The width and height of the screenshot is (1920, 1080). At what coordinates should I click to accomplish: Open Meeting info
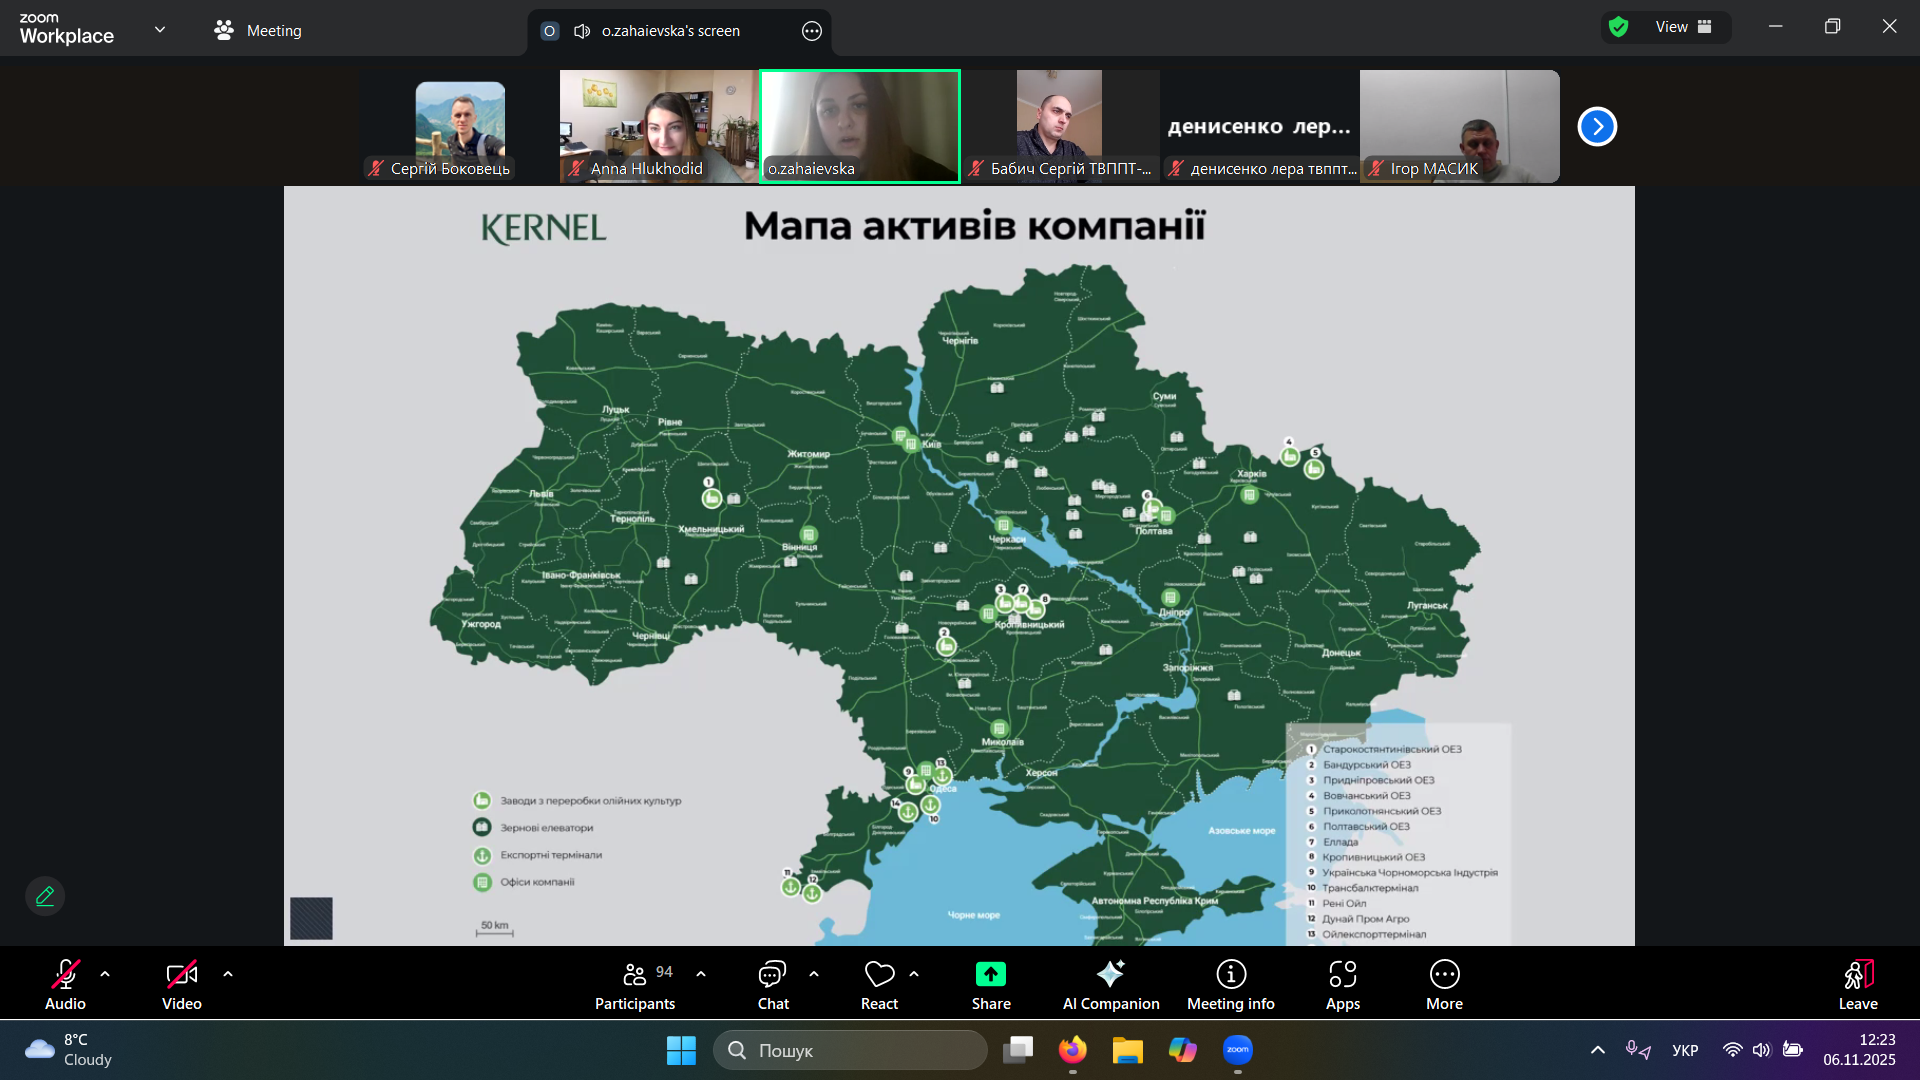tap(1230, 985)
